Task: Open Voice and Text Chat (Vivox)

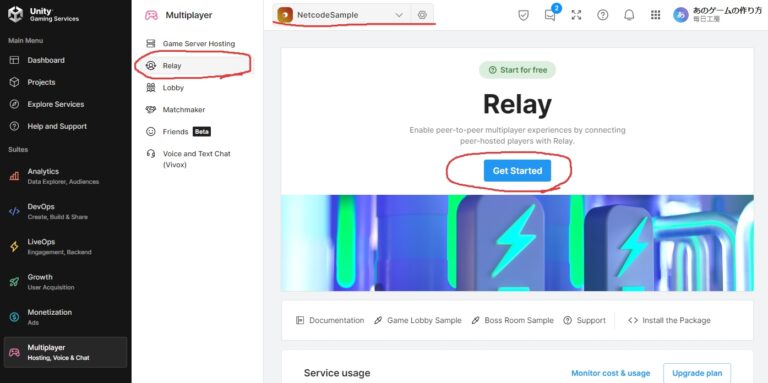Action: coord(194,159)
